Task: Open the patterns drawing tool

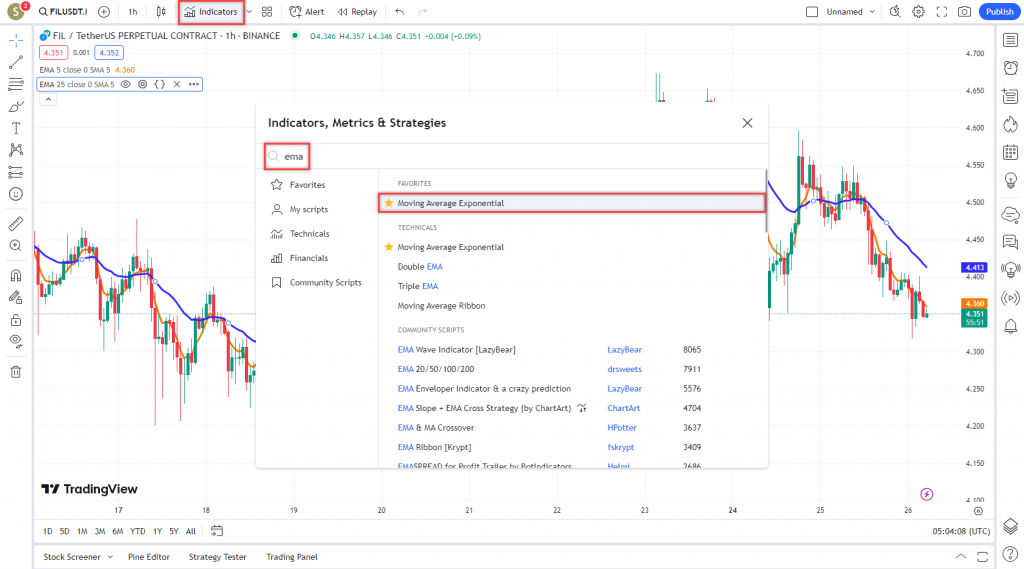Action: coord(16,150)
